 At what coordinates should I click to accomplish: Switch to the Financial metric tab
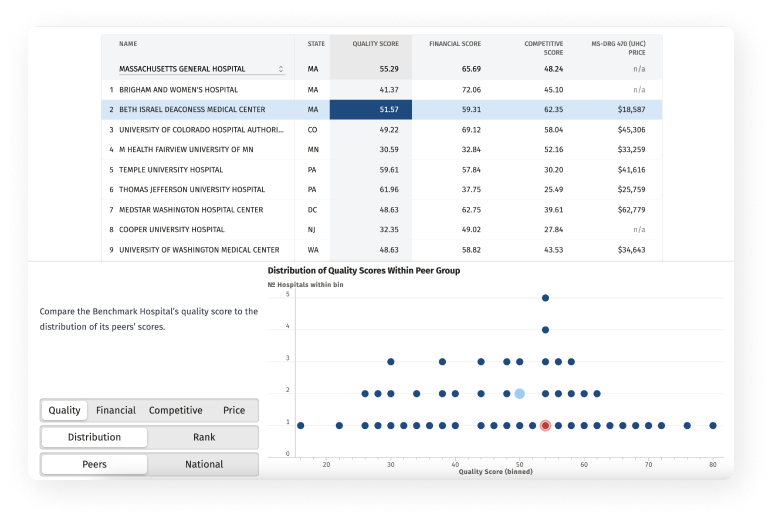[116, 410]
